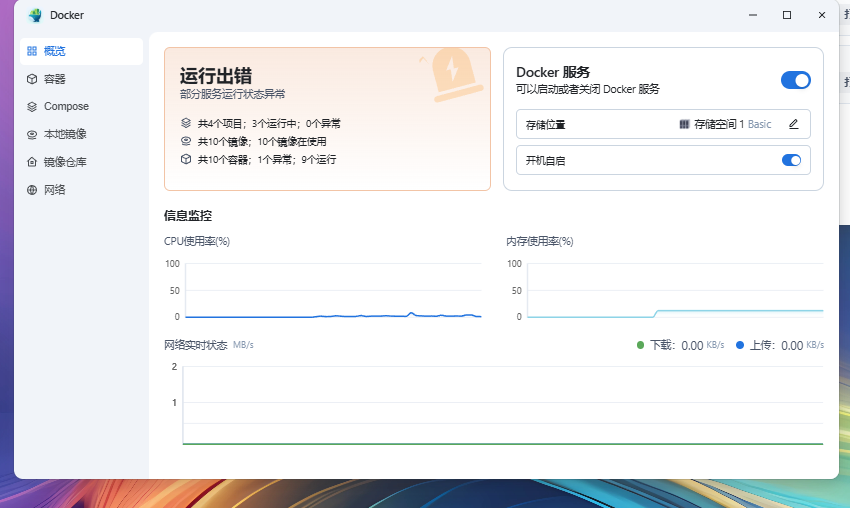Click the Compose stack icon
Viewport: 850px width, 508px height.
(32, 106)
